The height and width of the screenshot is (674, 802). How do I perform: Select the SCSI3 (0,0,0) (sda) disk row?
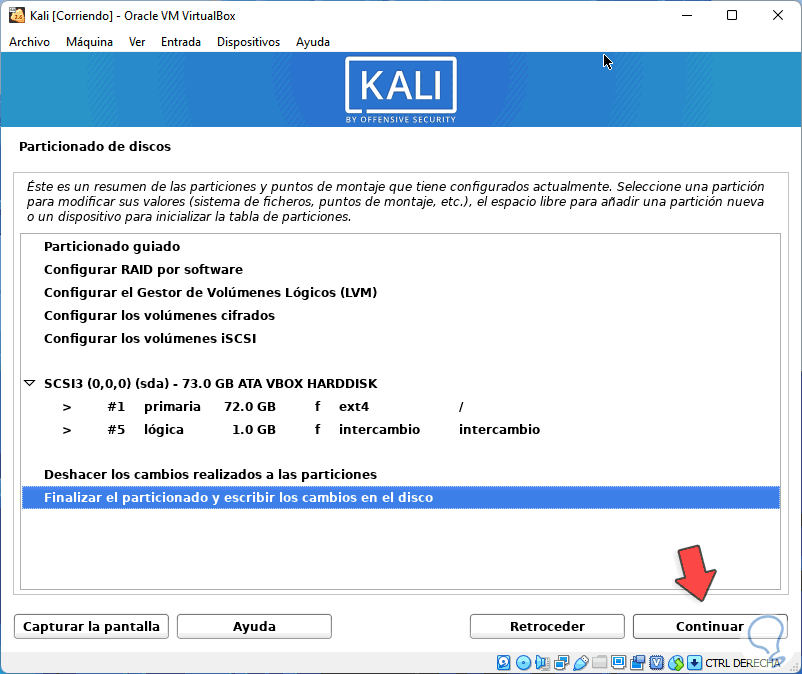tap(400, 384)
